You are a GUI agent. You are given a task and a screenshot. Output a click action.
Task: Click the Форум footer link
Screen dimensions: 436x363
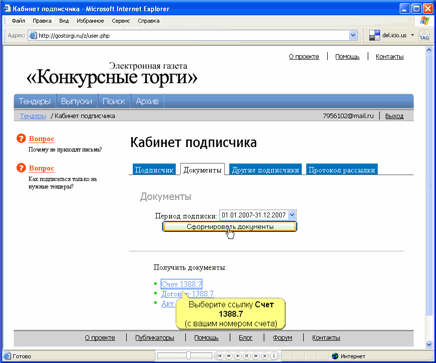282,338
